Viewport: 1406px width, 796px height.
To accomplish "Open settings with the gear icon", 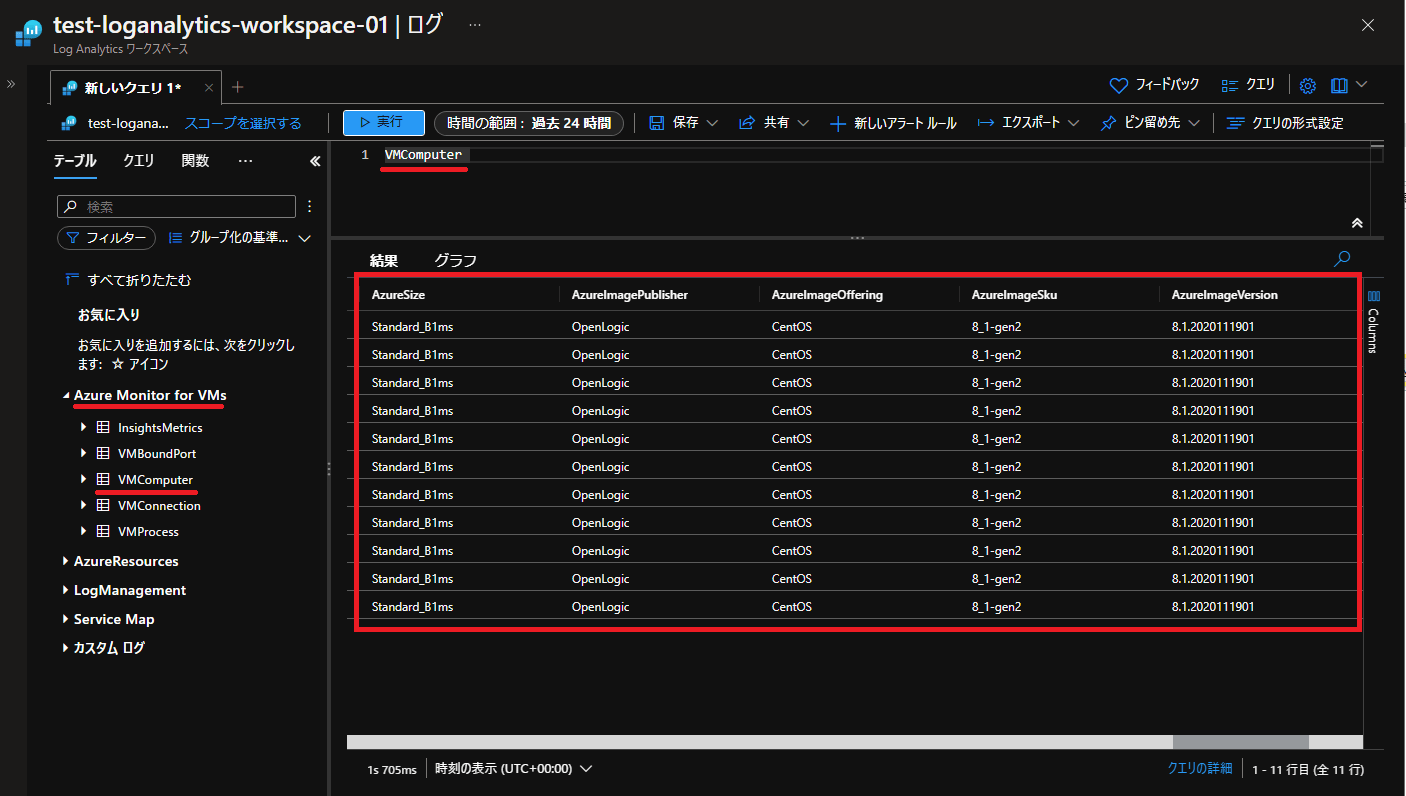I will coord(1307,85).
